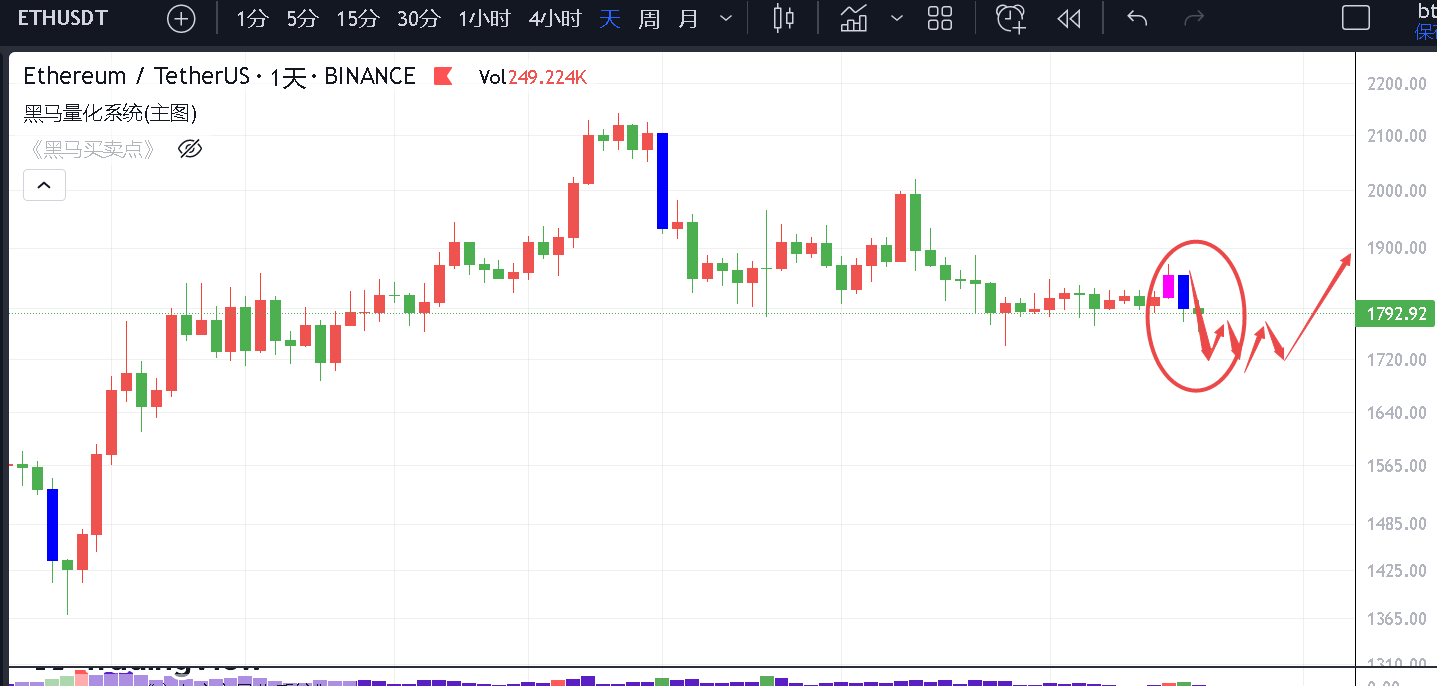Redo with the curved right arrow
1437x686 pixels.
[x=1193, y=18]
